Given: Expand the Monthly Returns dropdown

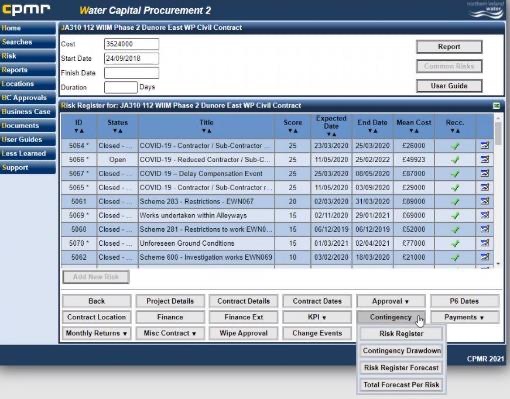Looking at the screenshot, I should [x=96, y=333].
